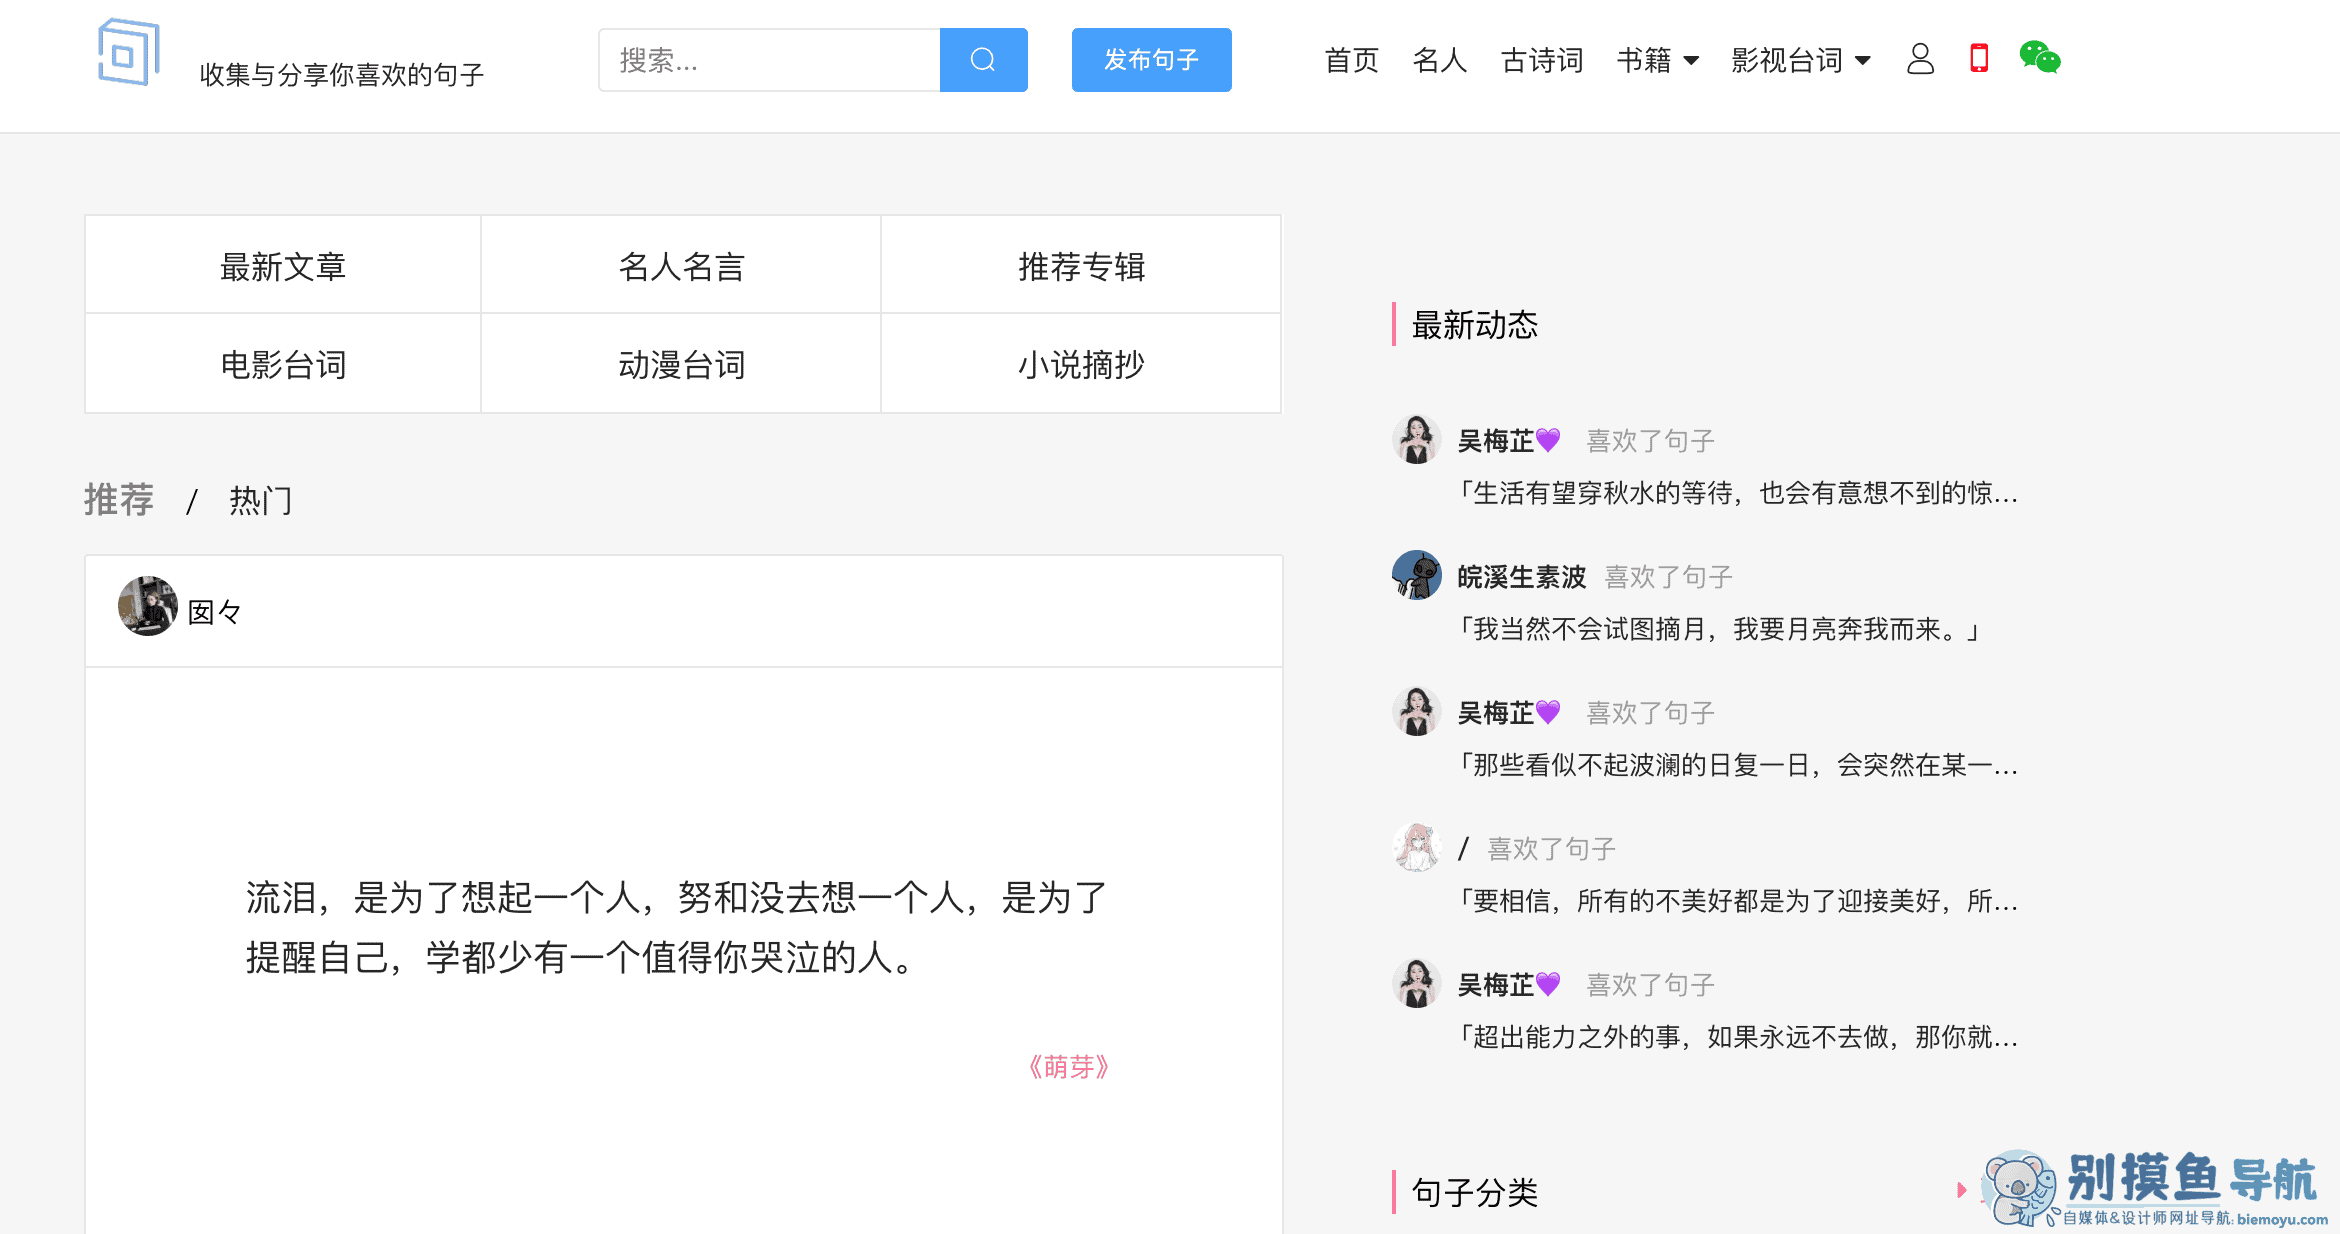The height and width of the screenshot is (1234, 2340).
Task: Open the 《萌芽》source link
Action: [1067, 1067]
